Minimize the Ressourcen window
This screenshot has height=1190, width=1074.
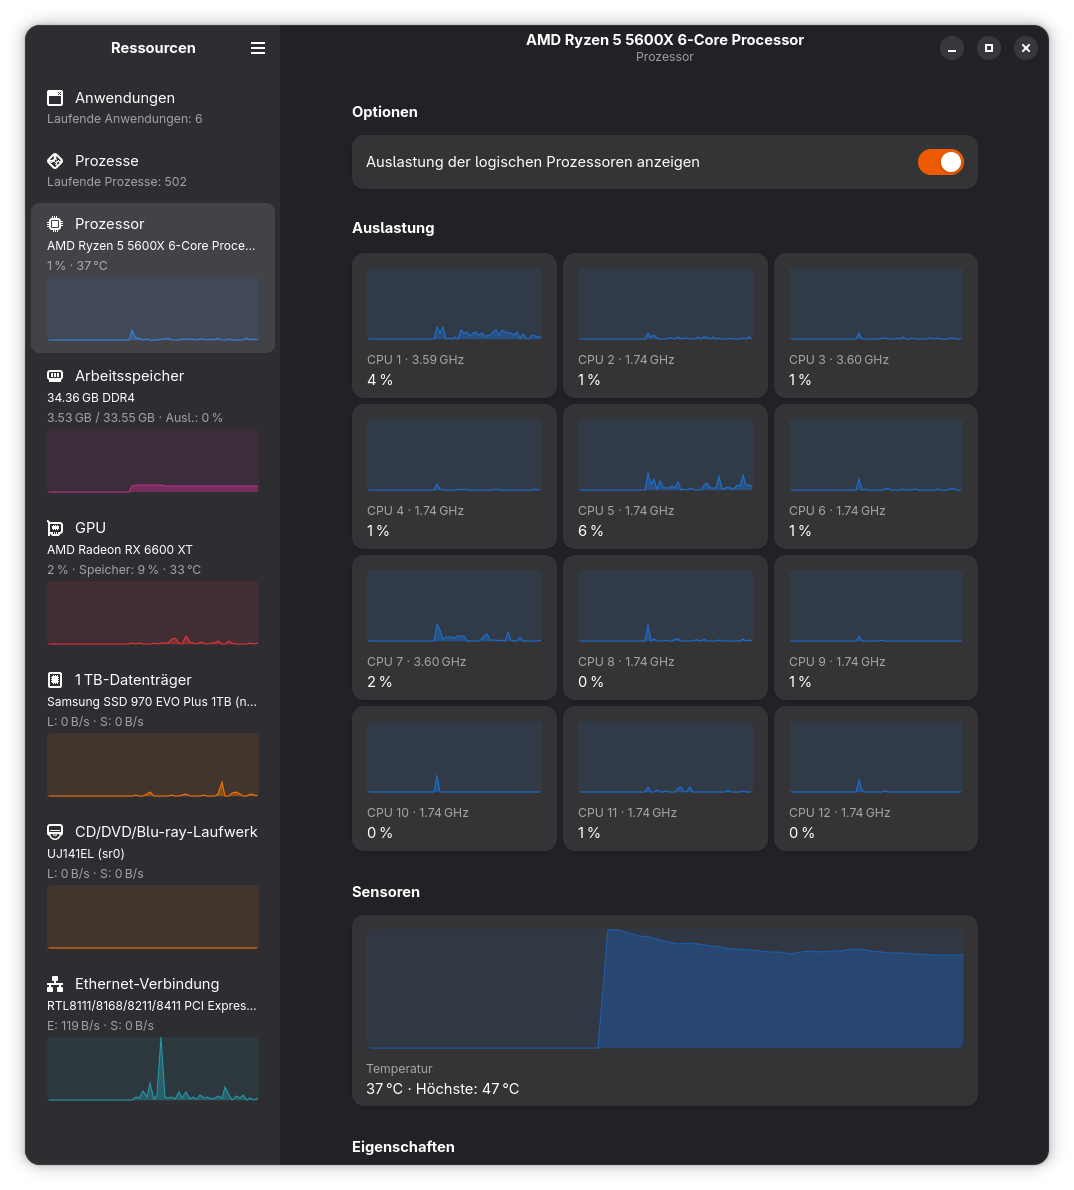(x=952, y=48)
